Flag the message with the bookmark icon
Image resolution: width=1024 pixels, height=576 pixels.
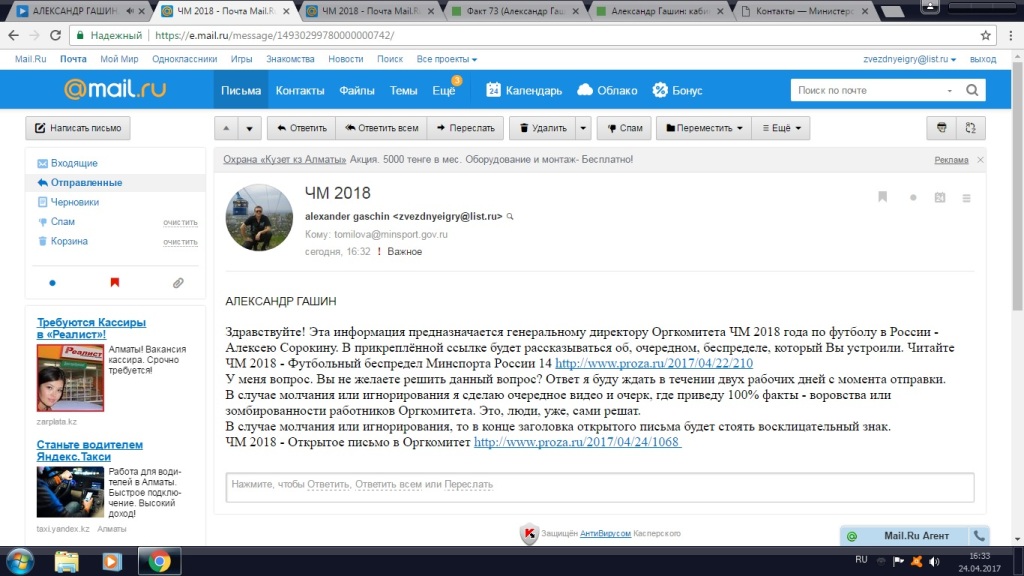pos(882,197)
